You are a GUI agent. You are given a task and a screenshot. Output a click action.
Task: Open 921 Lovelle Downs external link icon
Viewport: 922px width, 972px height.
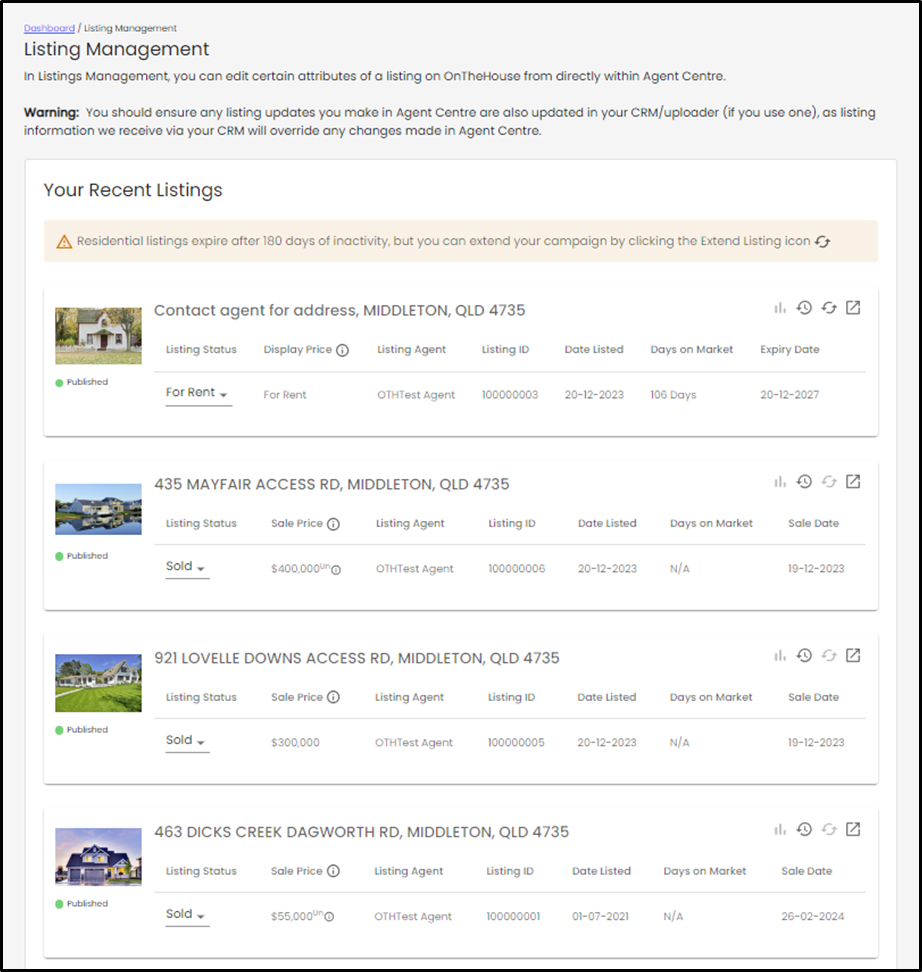(853, 655)
